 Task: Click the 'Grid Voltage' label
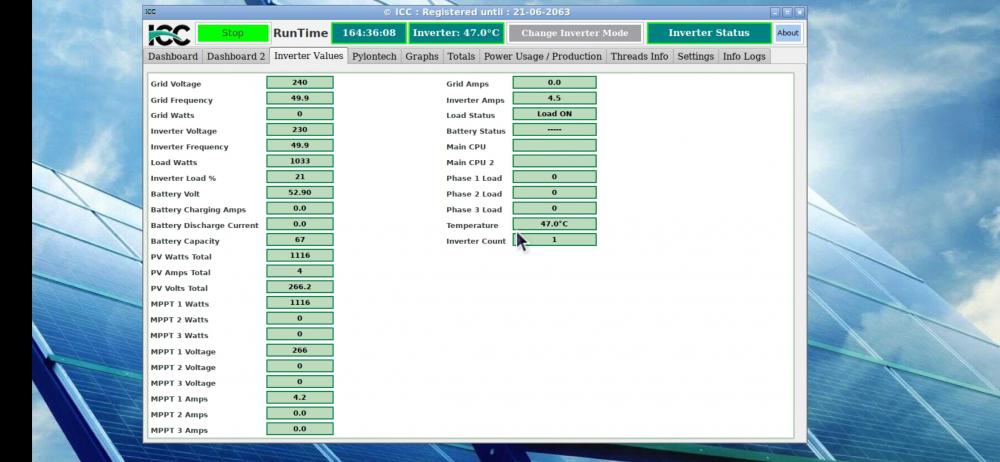(175, 84)
